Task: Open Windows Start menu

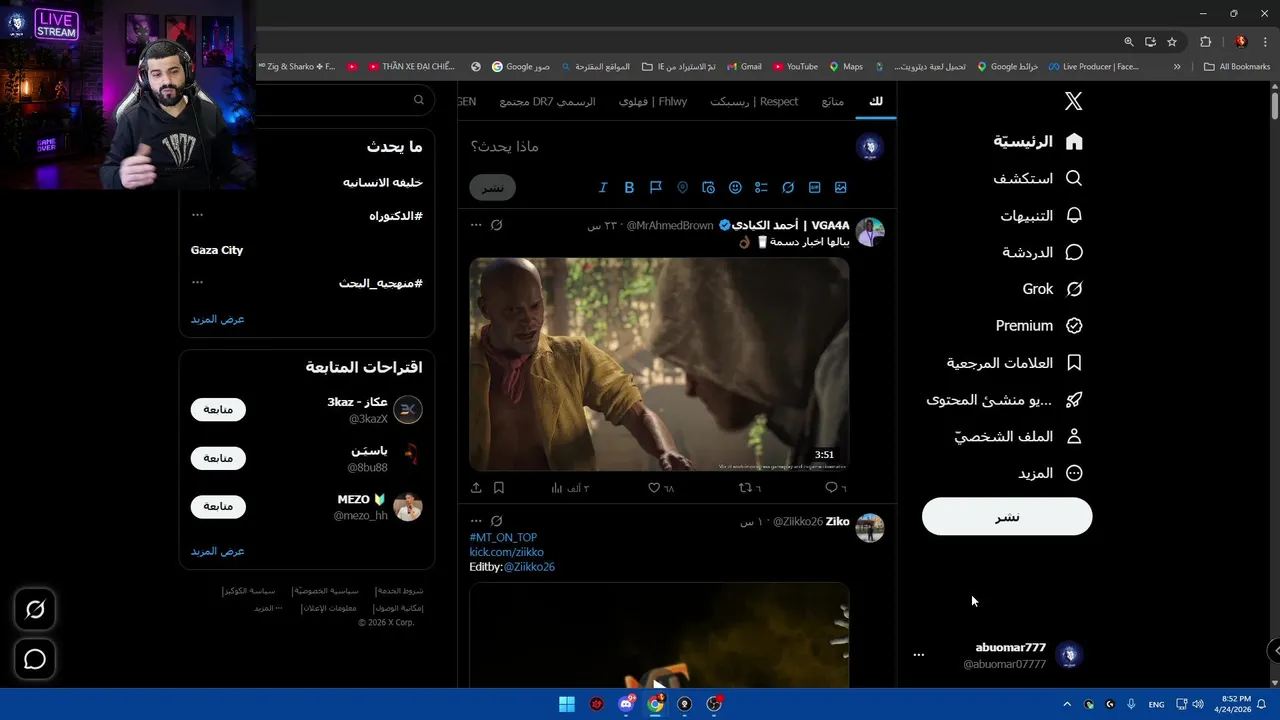Action: pos(567,704)
